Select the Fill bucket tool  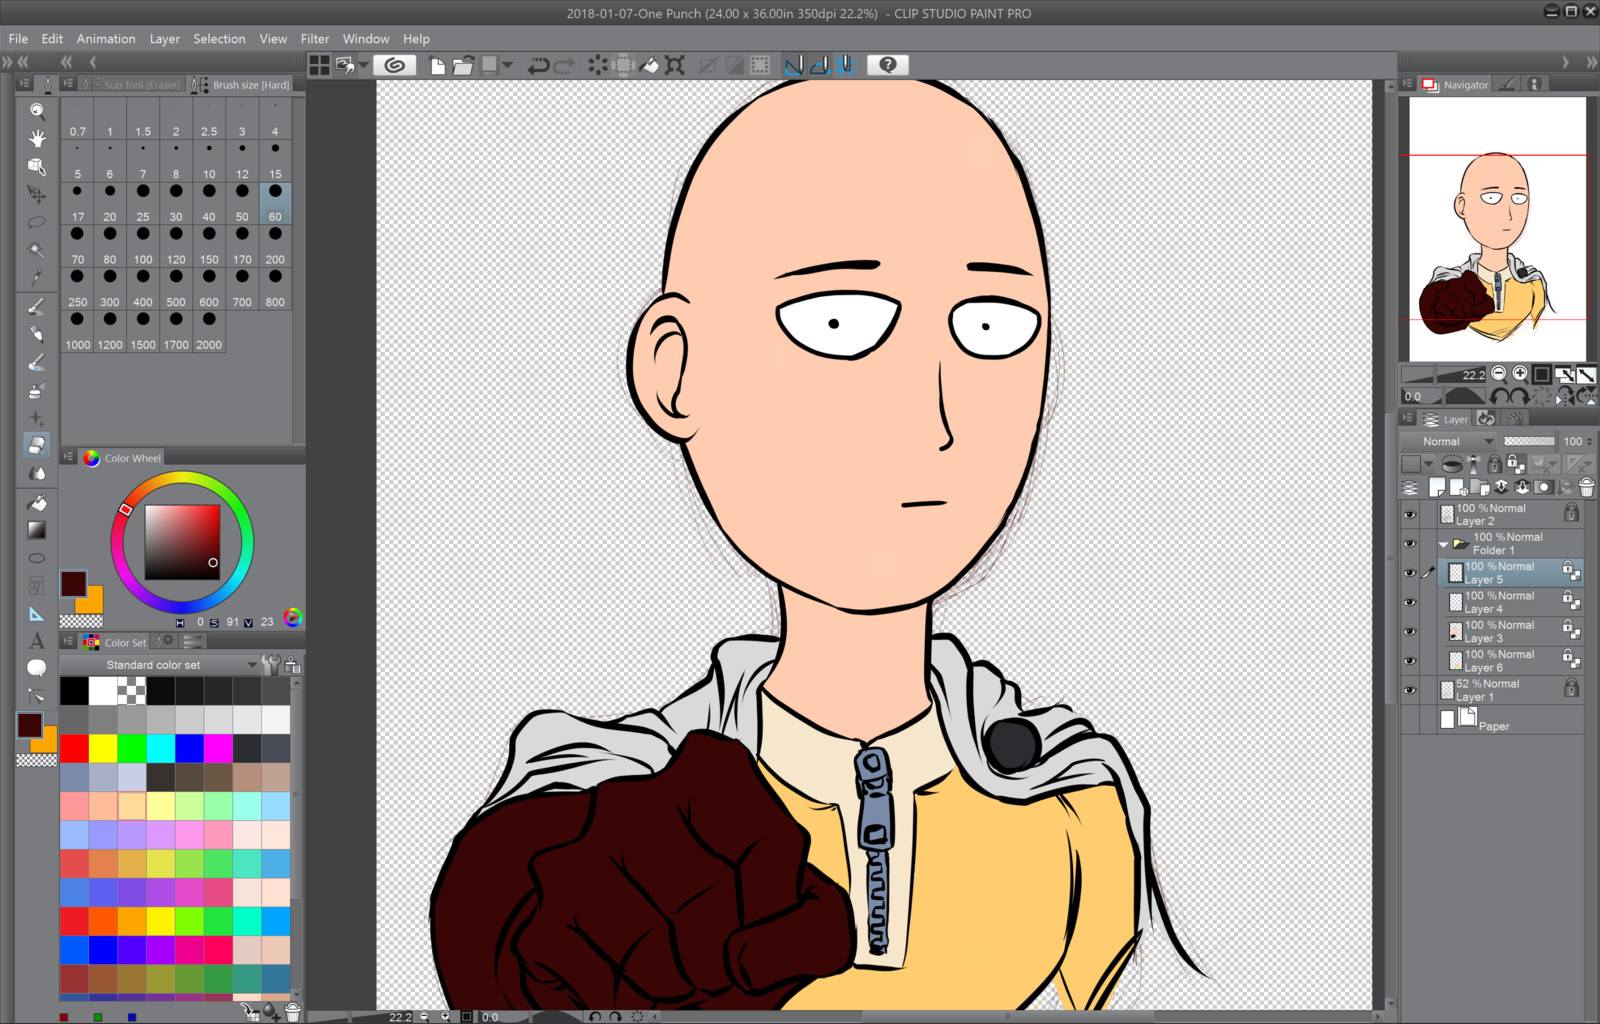click(x=37, y=502)
